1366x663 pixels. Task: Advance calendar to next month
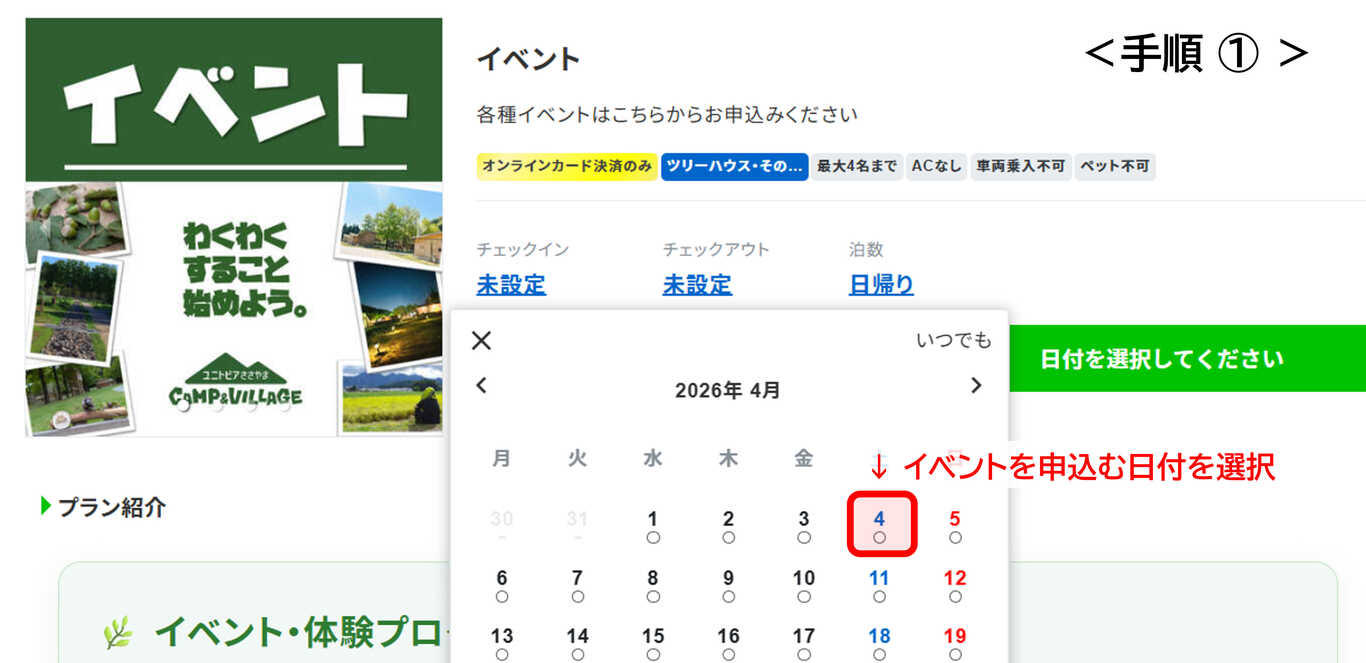coord(976,386)
